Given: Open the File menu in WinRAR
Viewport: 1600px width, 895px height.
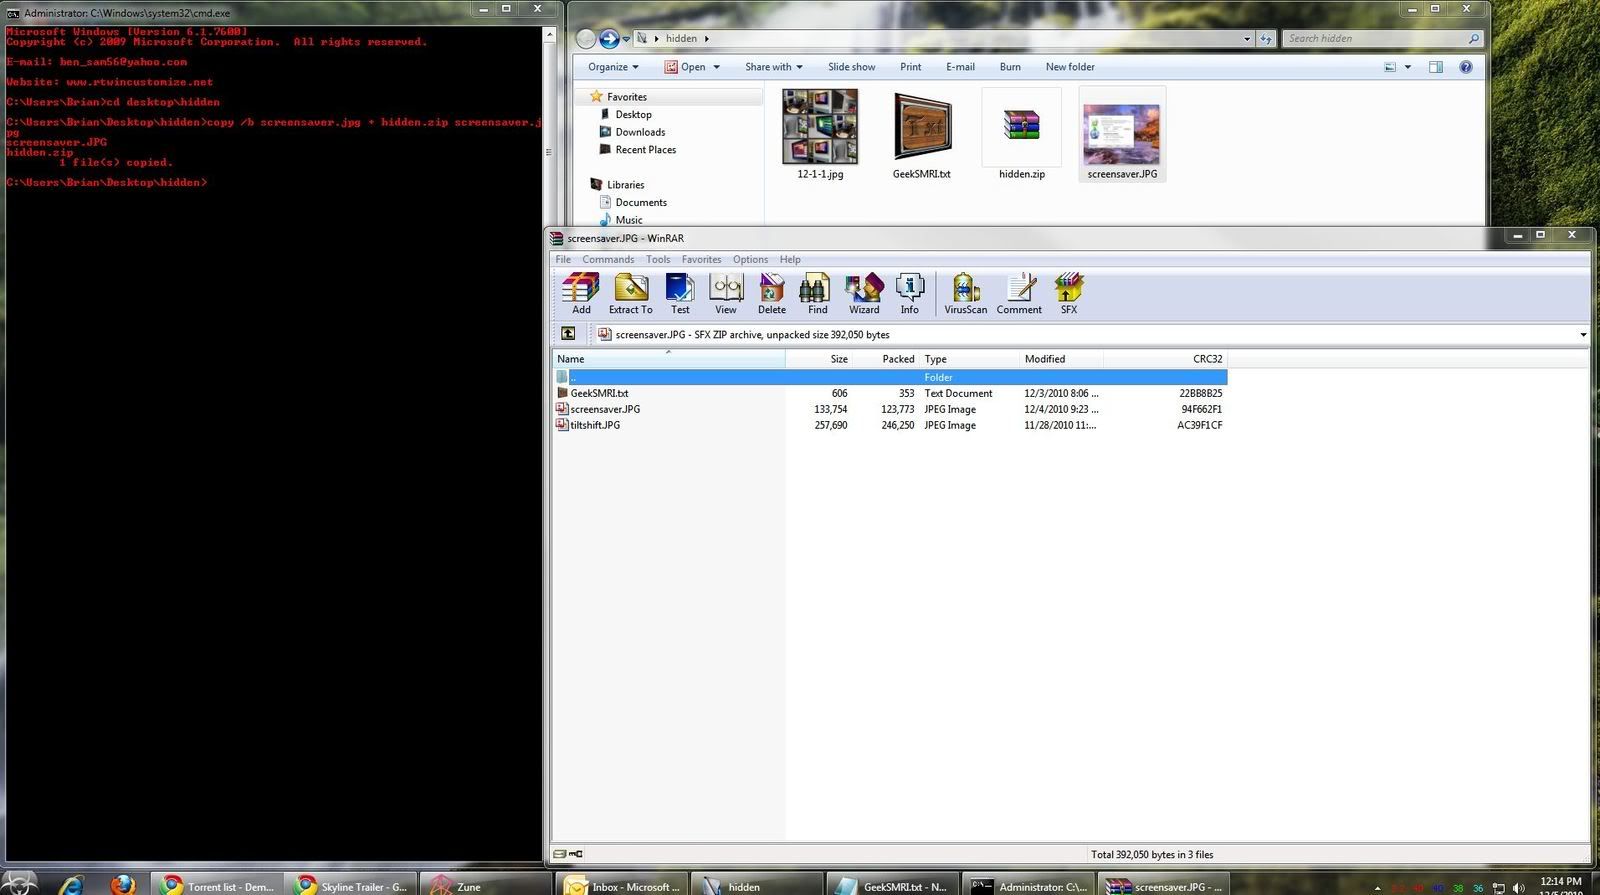Looking at the screenshot, I should (x=563, y=259).
